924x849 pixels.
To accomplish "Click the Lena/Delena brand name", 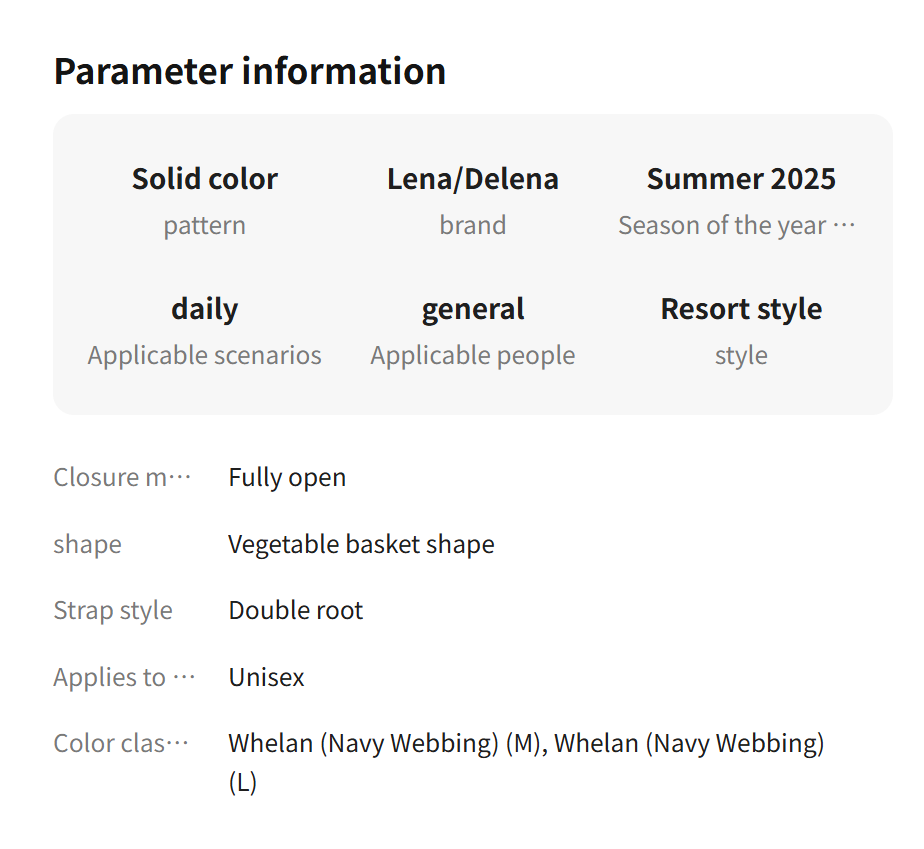I will pyautogui.click(x=473, y=179).
